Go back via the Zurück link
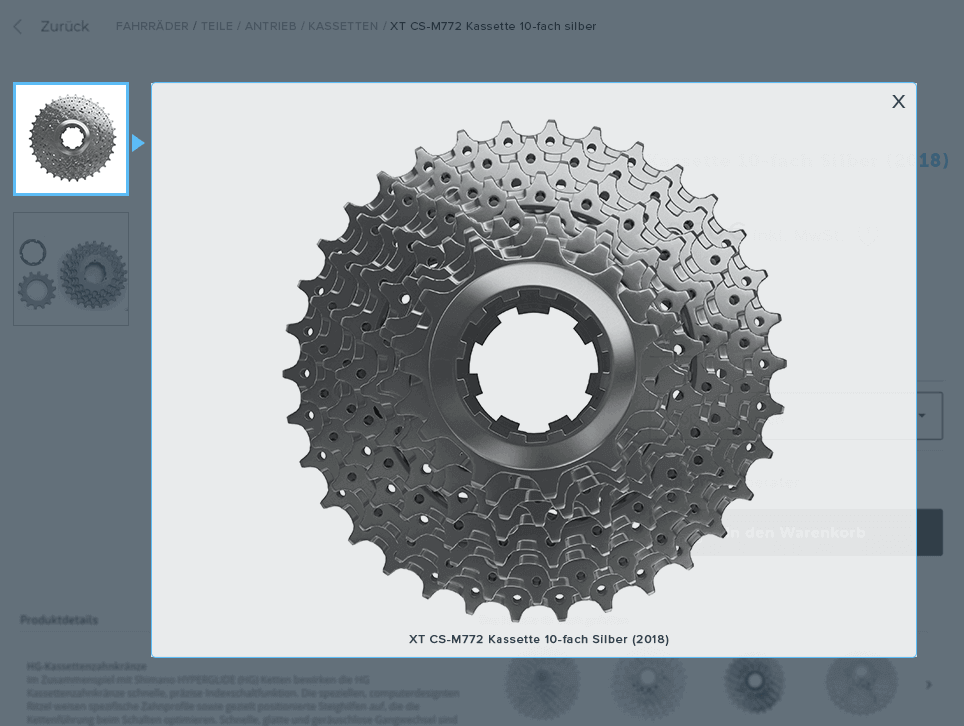 click(64, 27)
